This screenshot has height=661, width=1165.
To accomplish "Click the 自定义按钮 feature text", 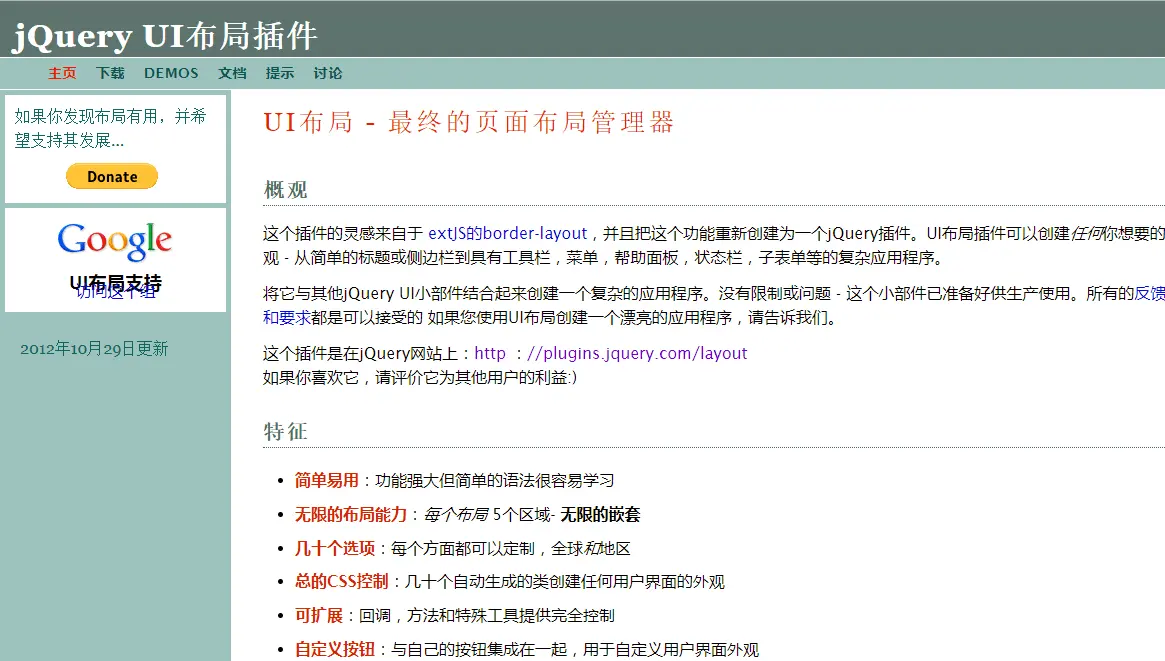I will (335, 650).
